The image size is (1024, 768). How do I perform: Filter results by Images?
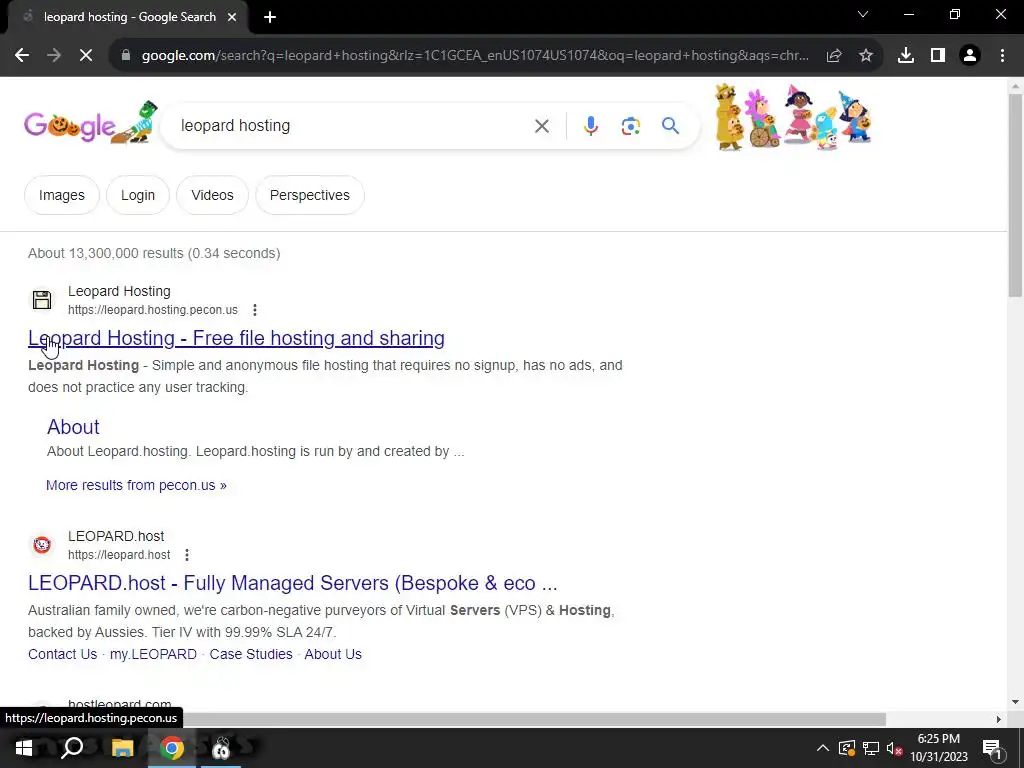[x=61, y=195]
